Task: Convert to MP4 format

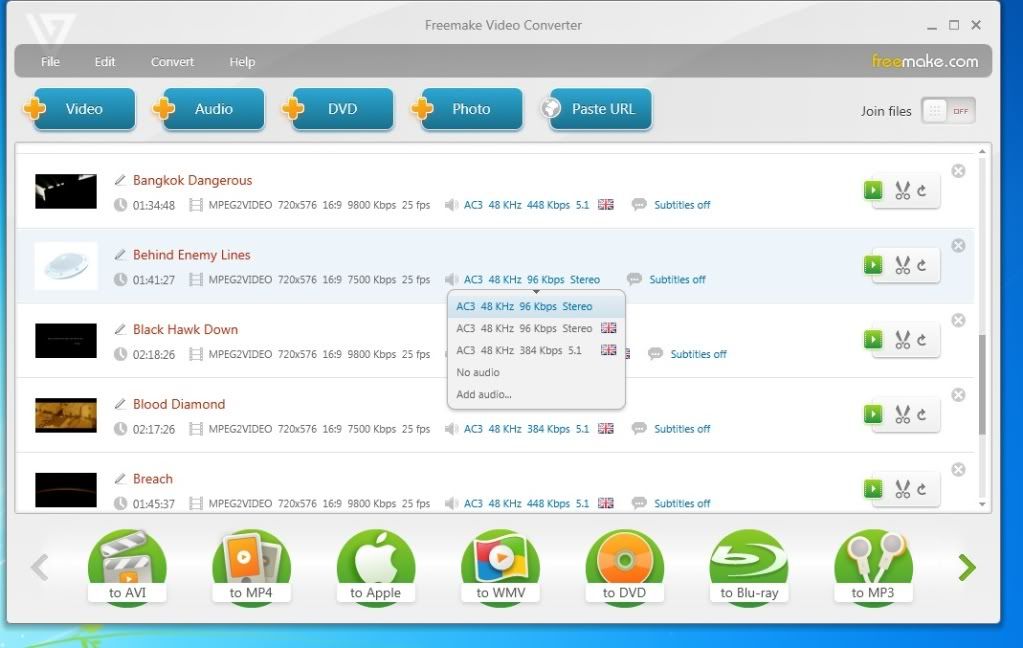Action: [251, 566]
